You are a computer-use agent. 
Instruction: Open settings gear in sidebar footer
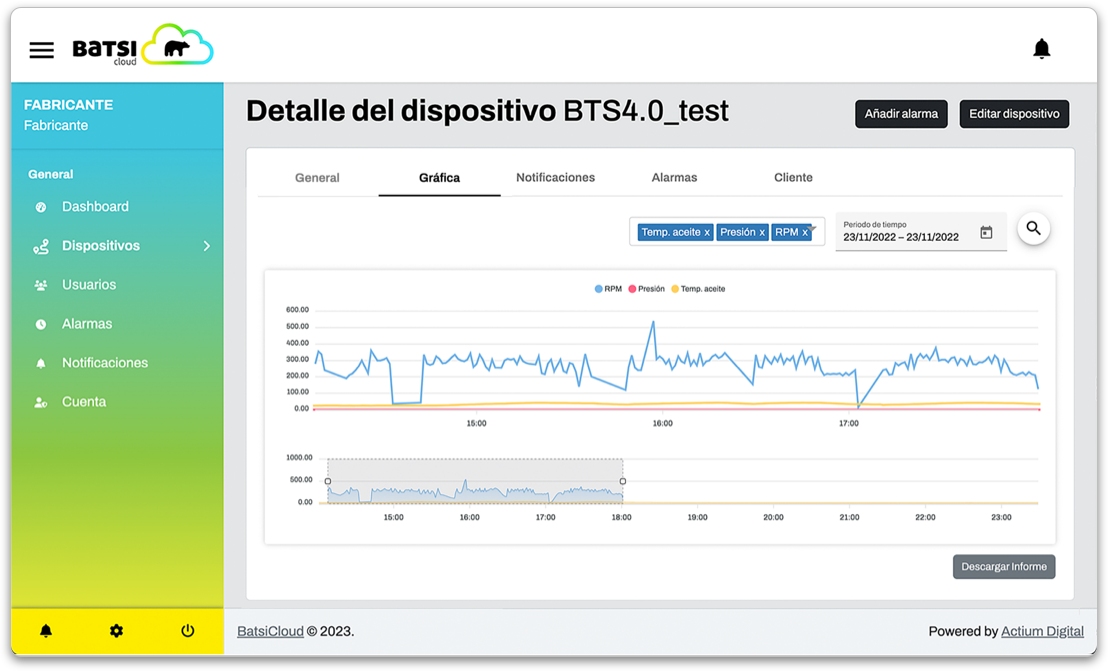[116, 631]
